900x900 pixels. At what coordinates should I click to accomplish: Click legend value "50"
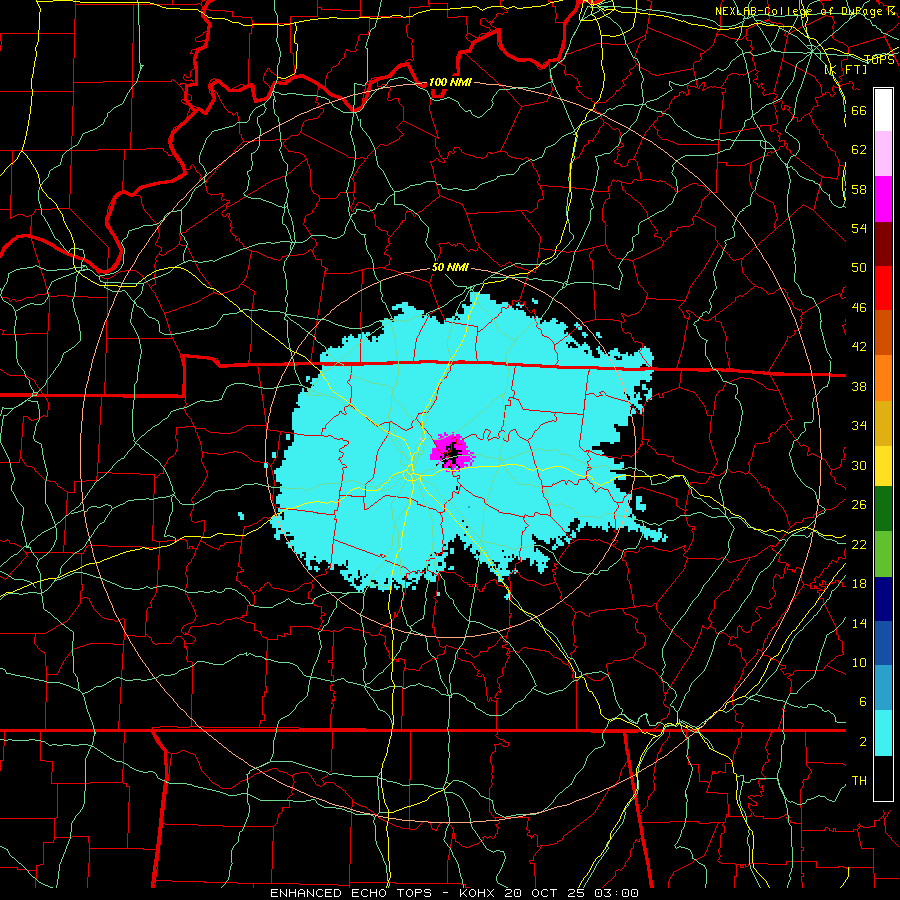[x=859, y=267]
